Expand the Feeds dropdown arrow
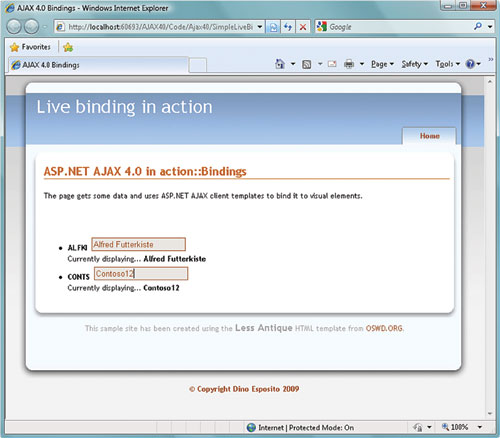Viewport: 500px width, 438px height. tap(320, 64)
